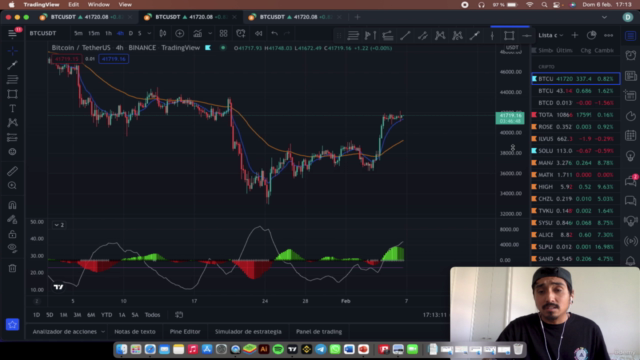Hide all drawings with eye icon
The width and height of the screenshot is (640, 360).
coord(12,248)
